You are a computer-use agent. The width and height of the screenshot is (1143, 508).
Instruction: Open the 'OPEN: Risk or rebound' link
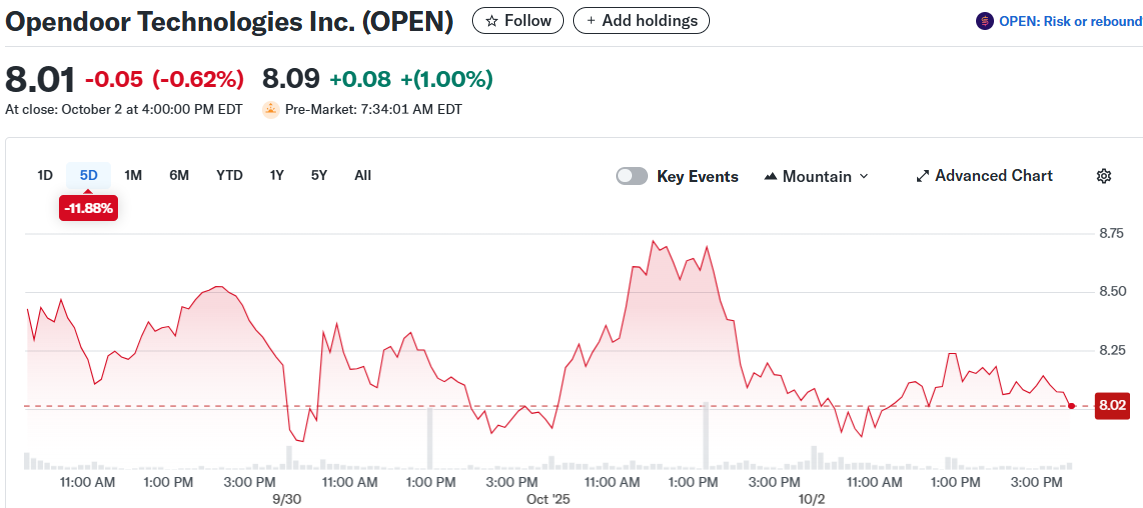[1069, 21]
